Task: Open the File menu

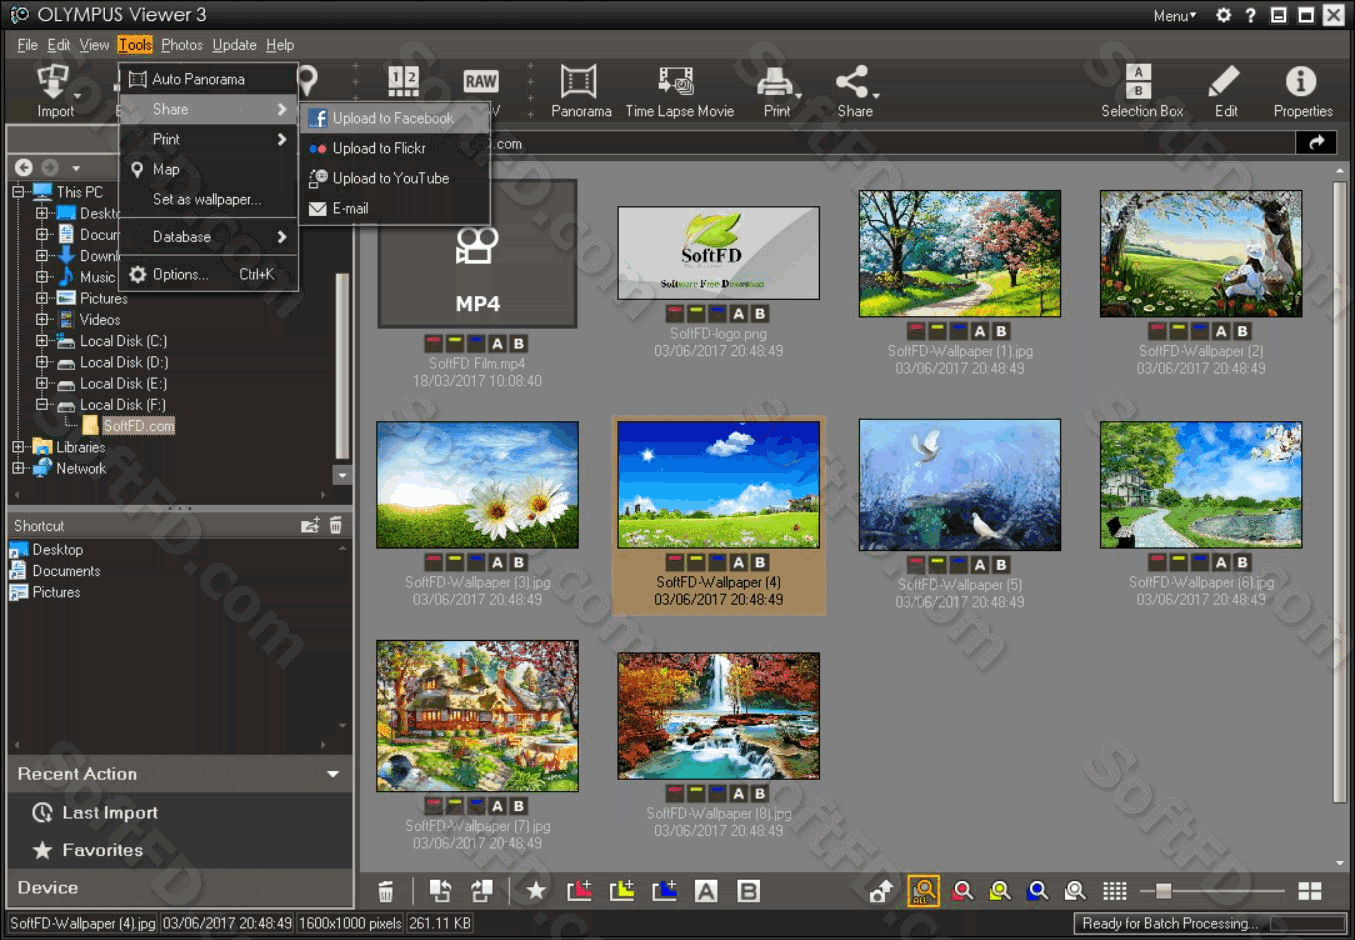Action: point(27,45)
